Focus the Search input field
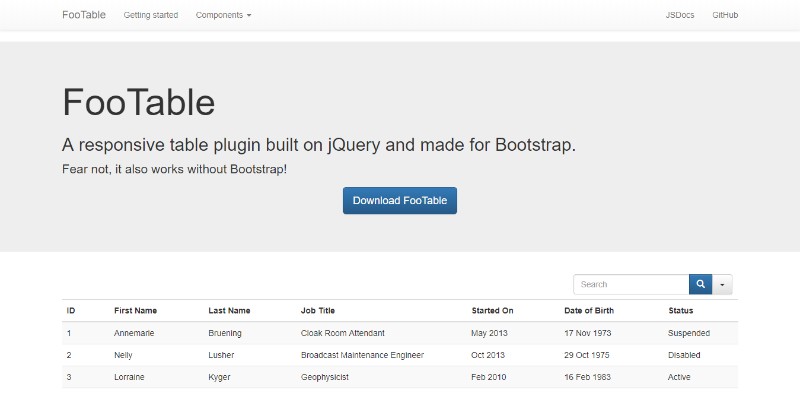 point(631,284)
